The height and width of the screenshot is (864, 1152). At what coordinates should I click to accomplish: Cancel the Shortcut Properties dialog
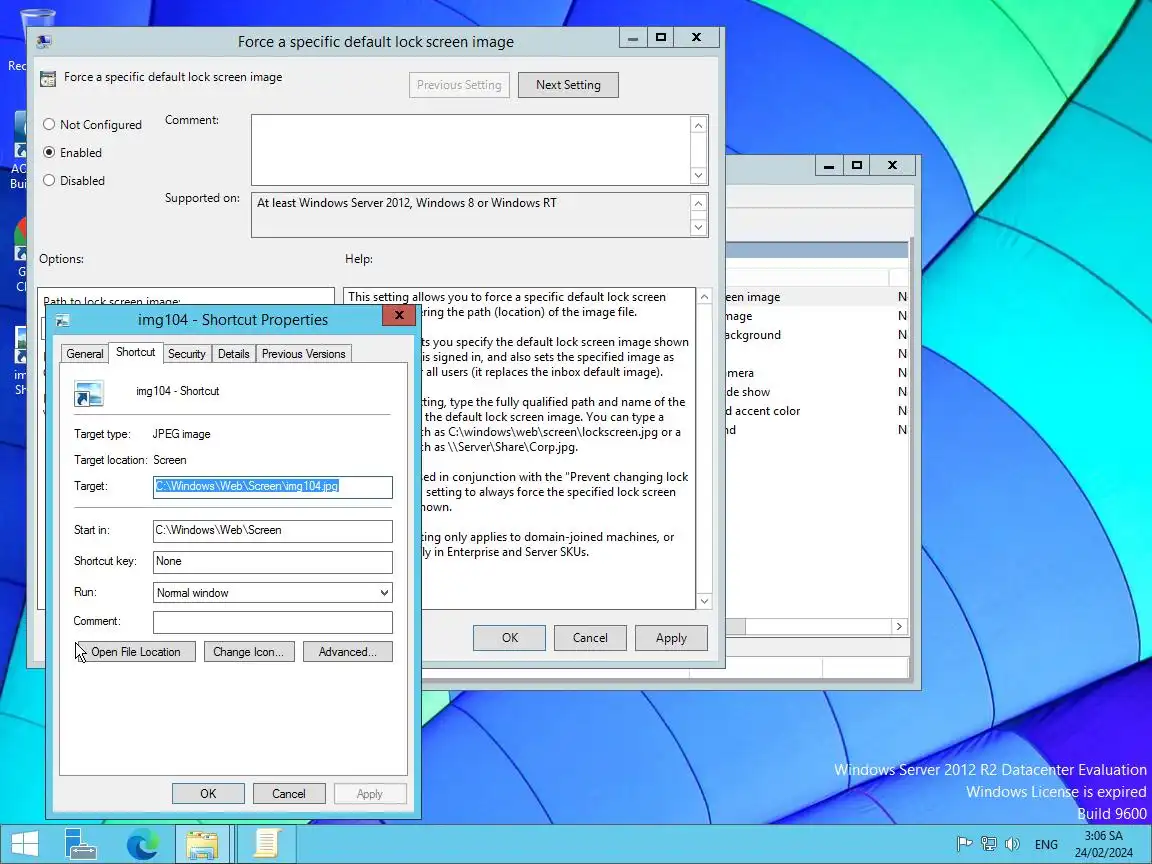click(289, 793)
